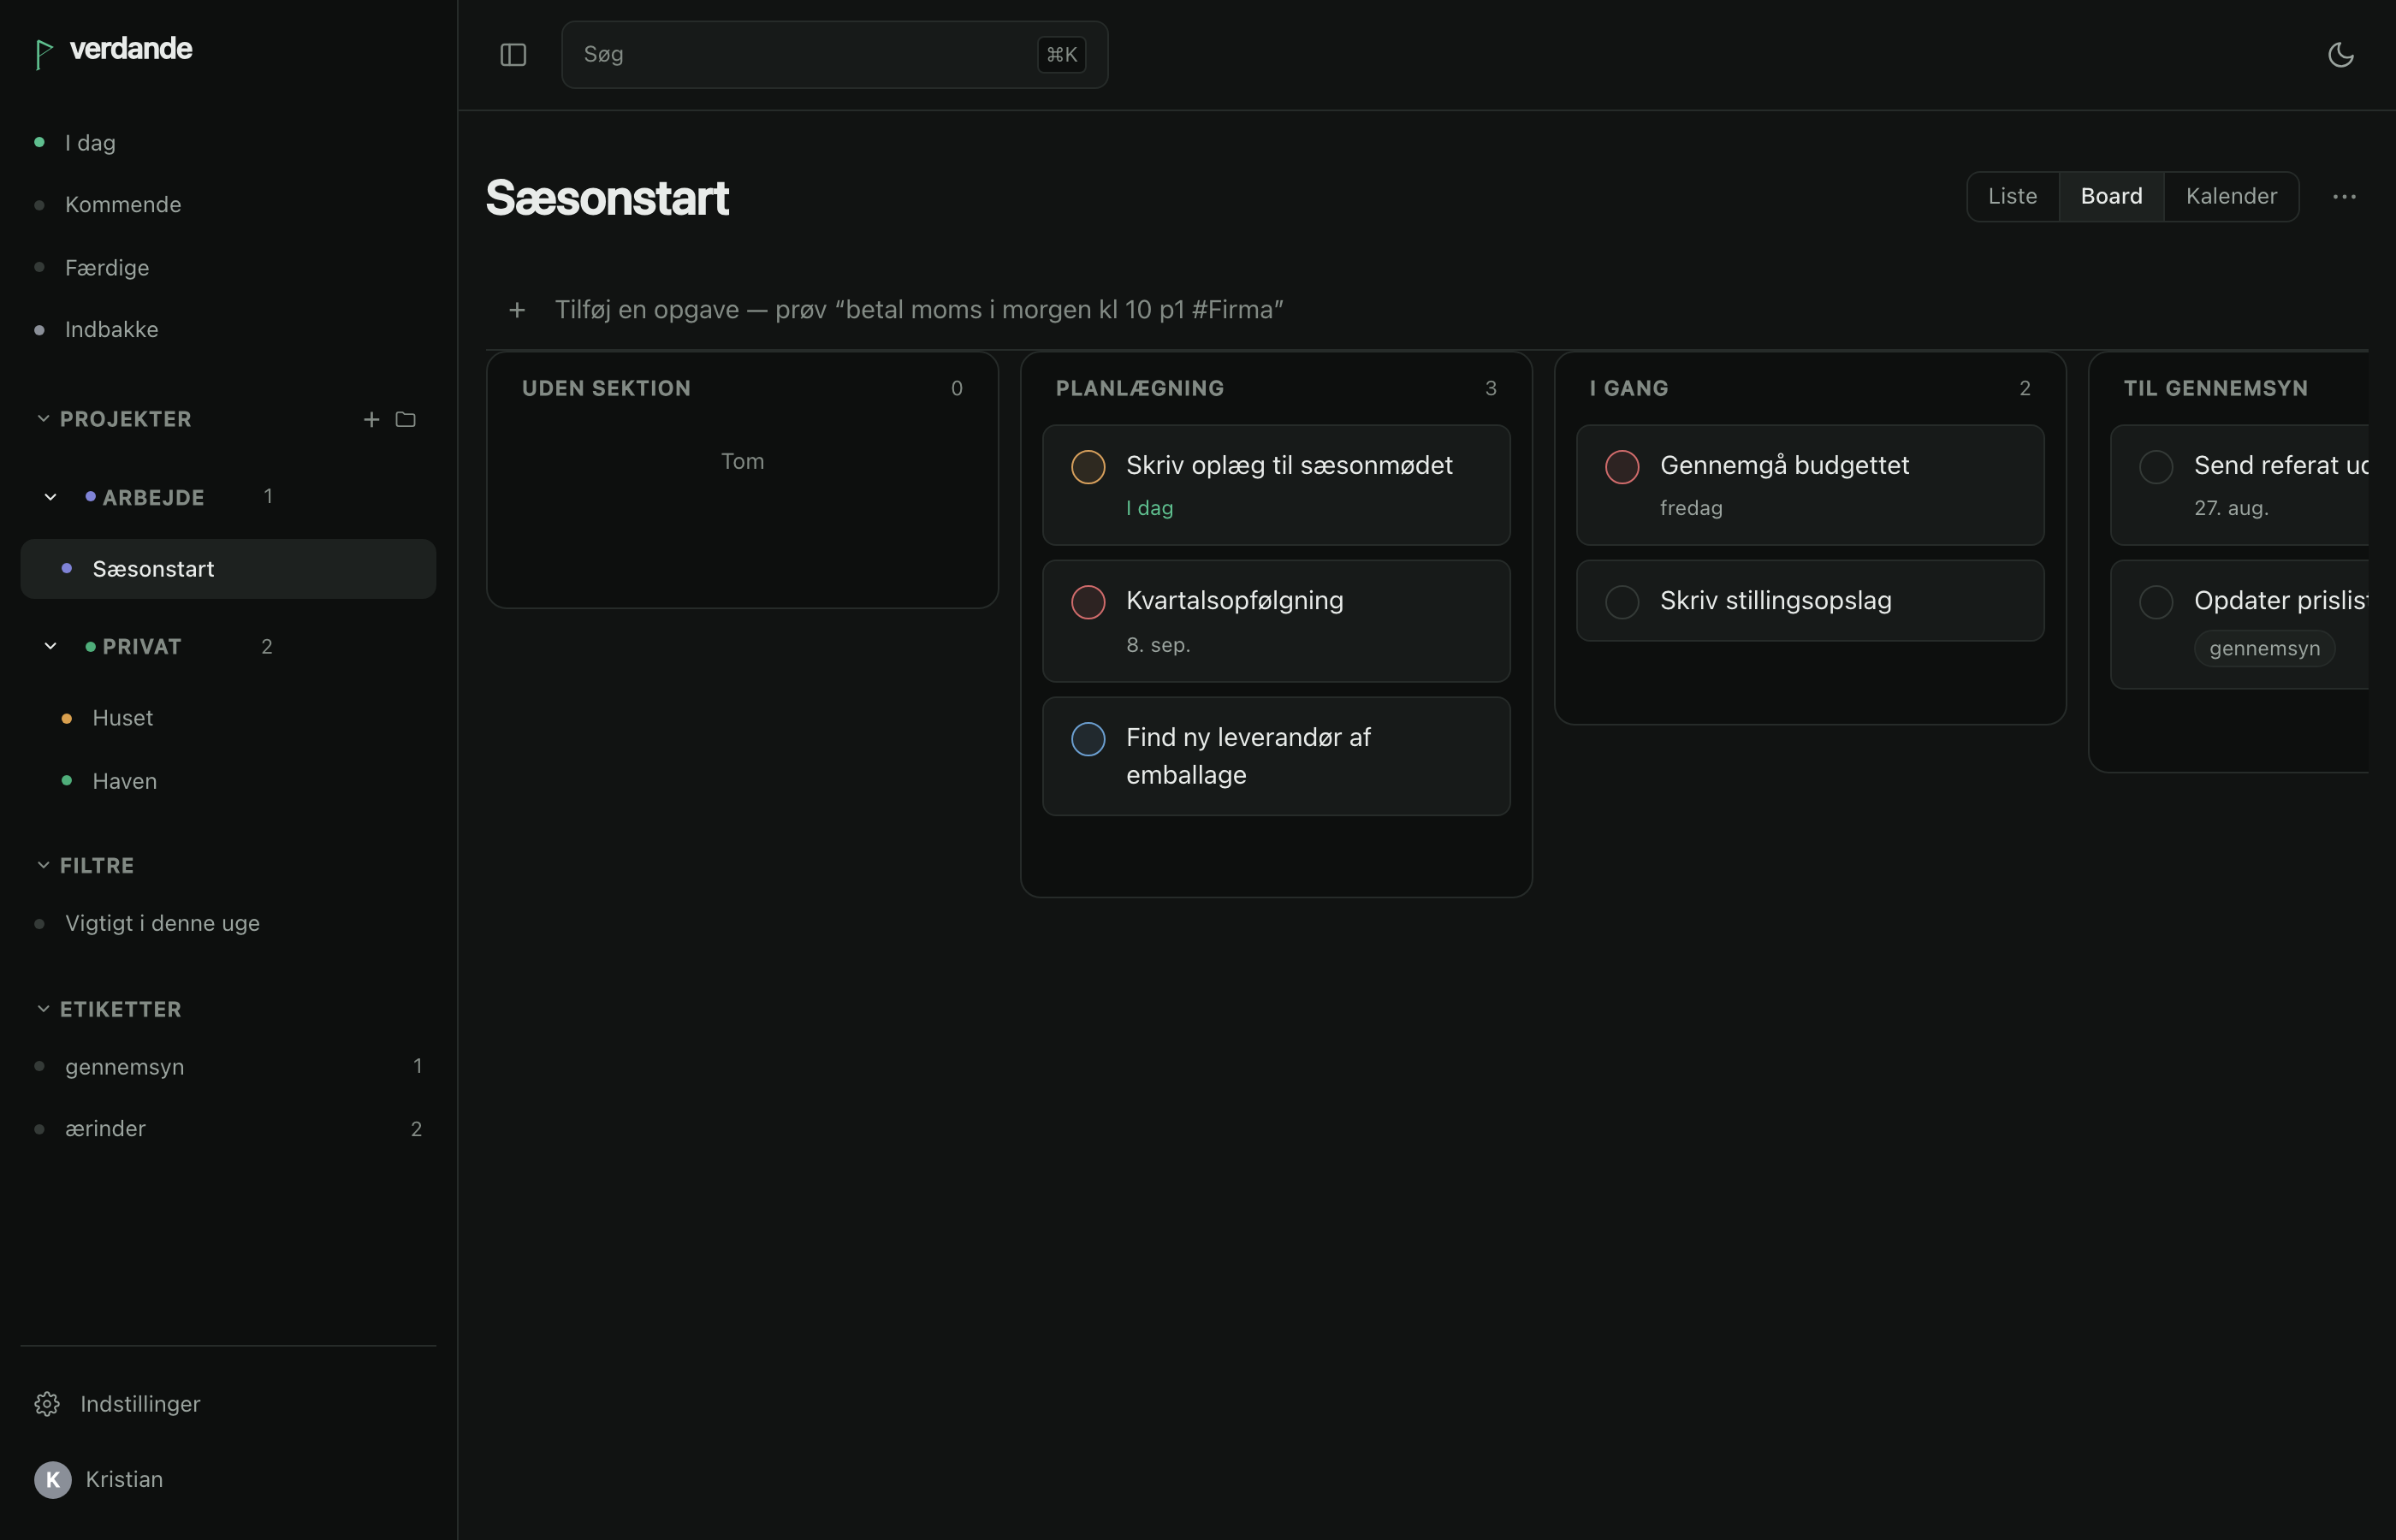Collapse the Arbejde folder chevron
2396x1540 pixels.
tap(50, 497)
